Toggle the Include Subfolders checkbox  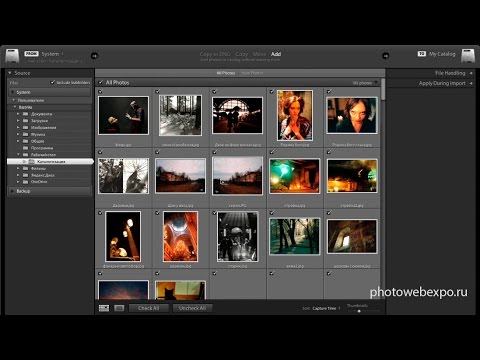pos(53,82)
